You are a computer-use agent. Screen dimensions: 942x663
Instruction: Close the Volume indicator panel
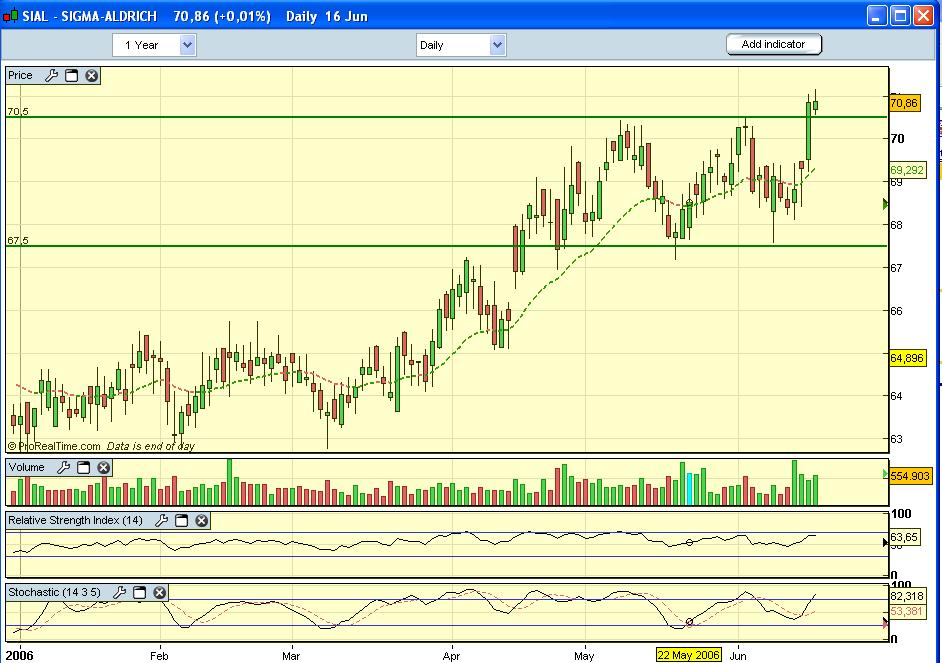103,468
